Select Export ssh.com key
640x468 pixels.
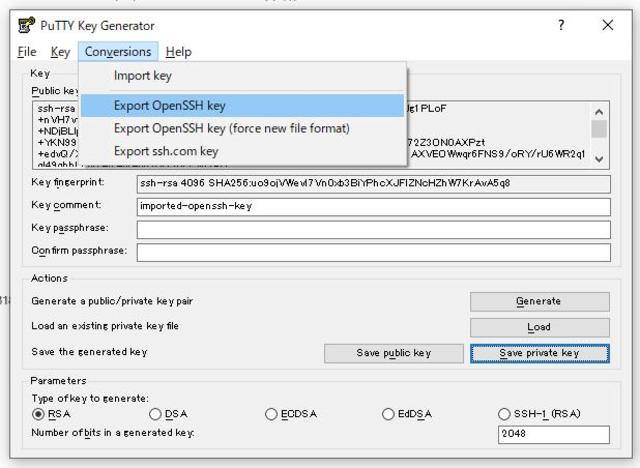click(242, 151)
